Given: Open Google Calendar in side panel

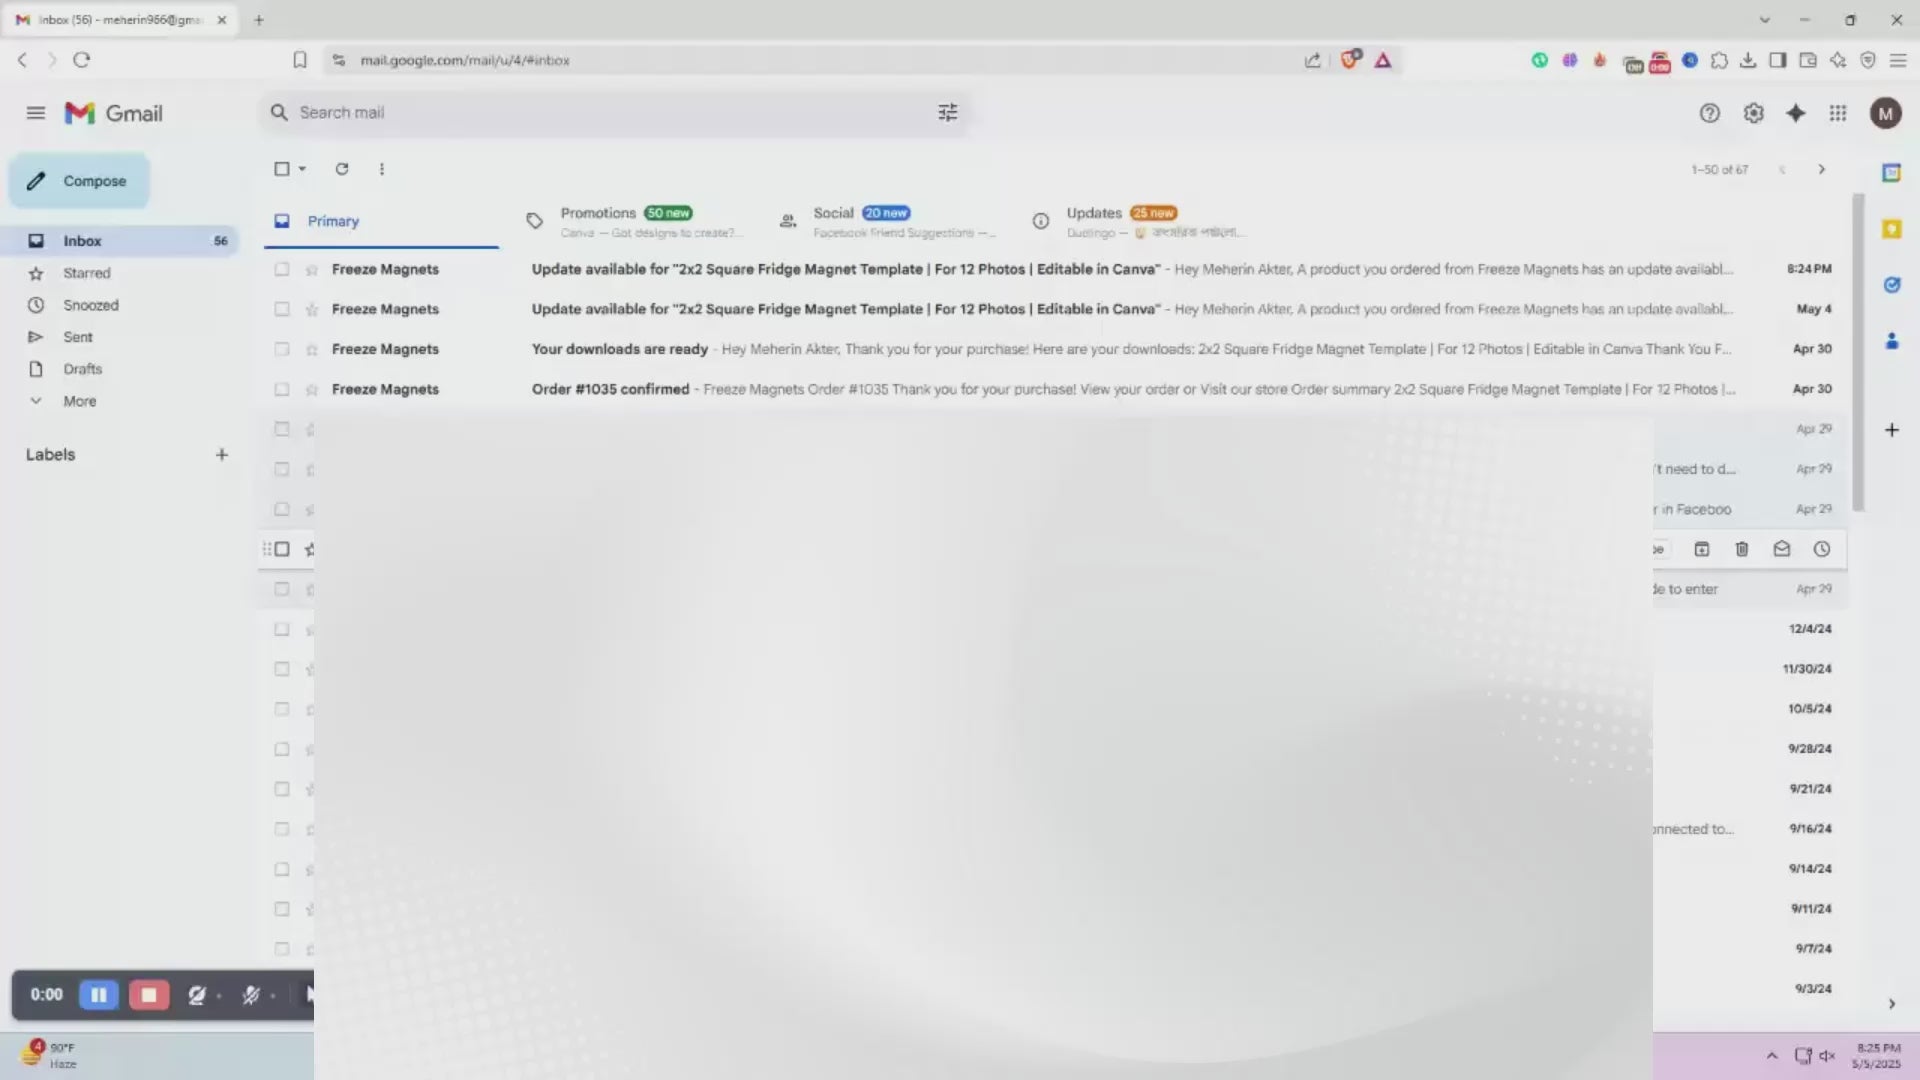Looking at the screenshot, I should pos(1891,172).
